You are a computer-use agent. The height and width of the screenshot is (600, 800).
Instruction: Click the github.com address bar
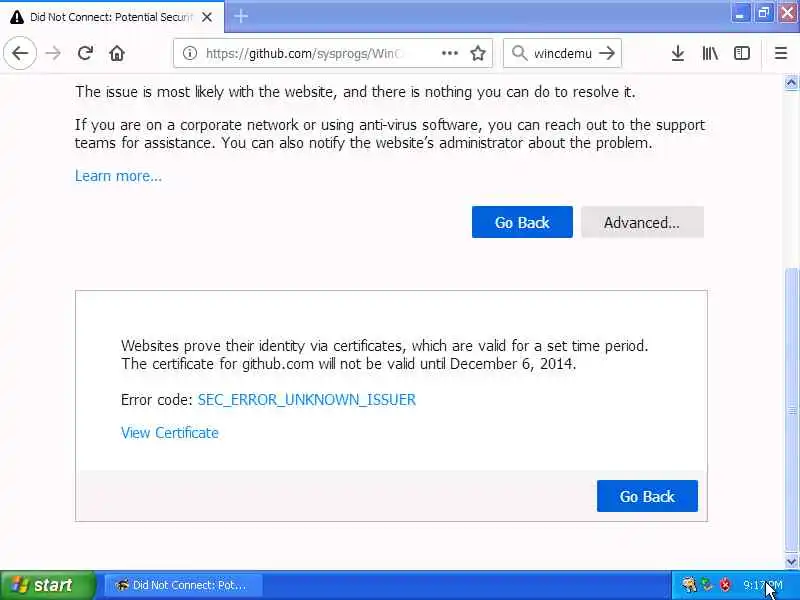coord(333,53)
